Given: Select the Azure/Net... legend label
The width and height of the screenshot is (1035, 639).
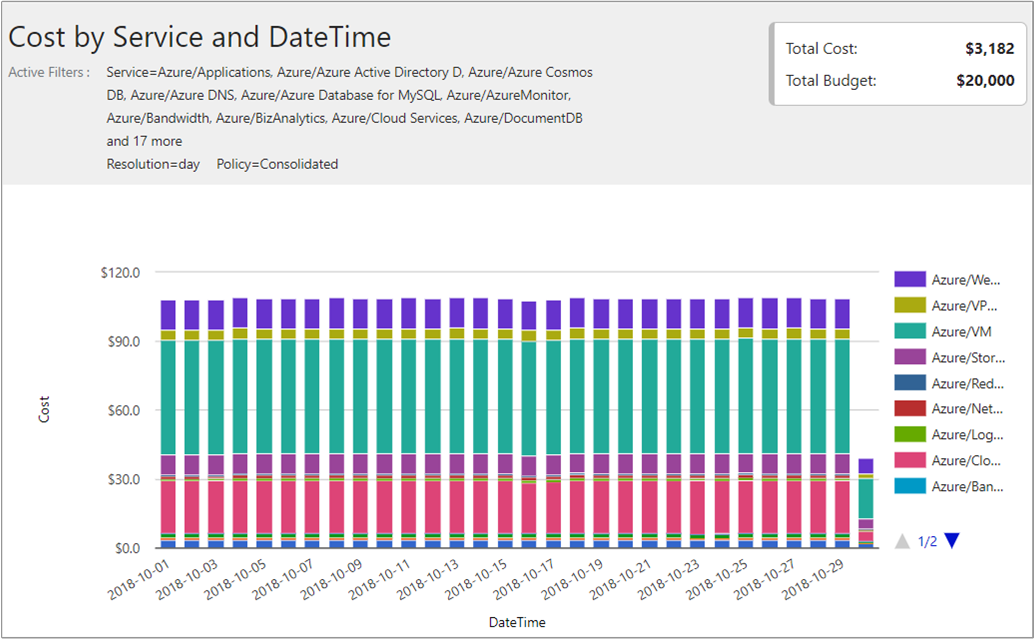Looking at the screenshot, I should (967, 409).
